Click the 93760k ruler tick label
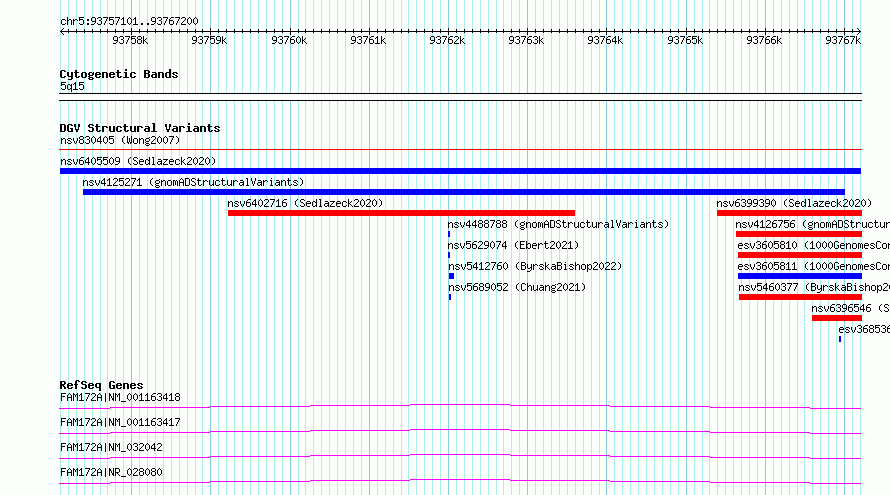This screenshot has width=890, height=495. pos(289,40)
